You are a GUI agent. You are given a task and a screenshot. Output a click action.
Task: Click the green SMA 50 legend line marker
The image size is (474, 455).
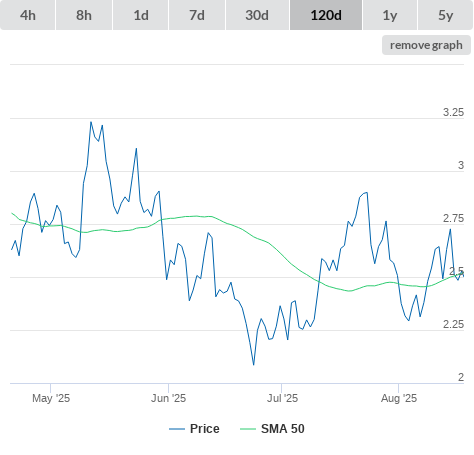click(248, 429)
